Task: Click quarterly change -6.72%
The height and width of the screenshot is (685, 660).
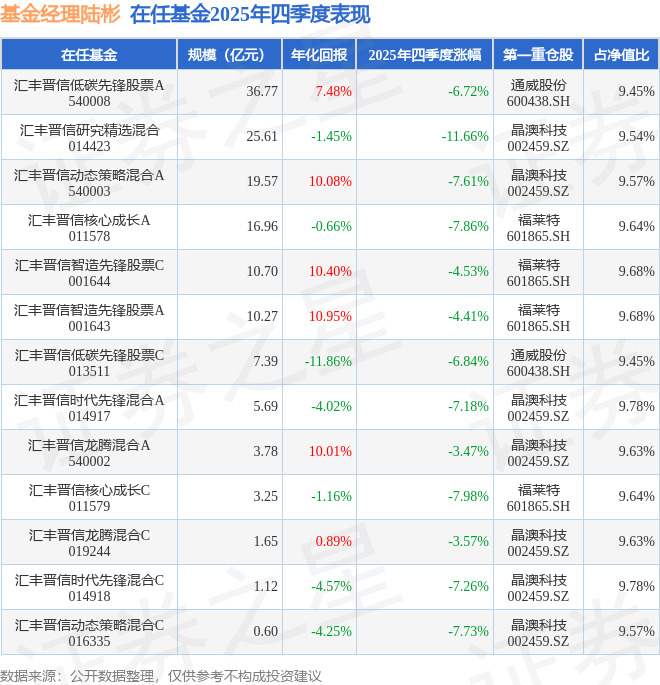Action: point(468,91)
